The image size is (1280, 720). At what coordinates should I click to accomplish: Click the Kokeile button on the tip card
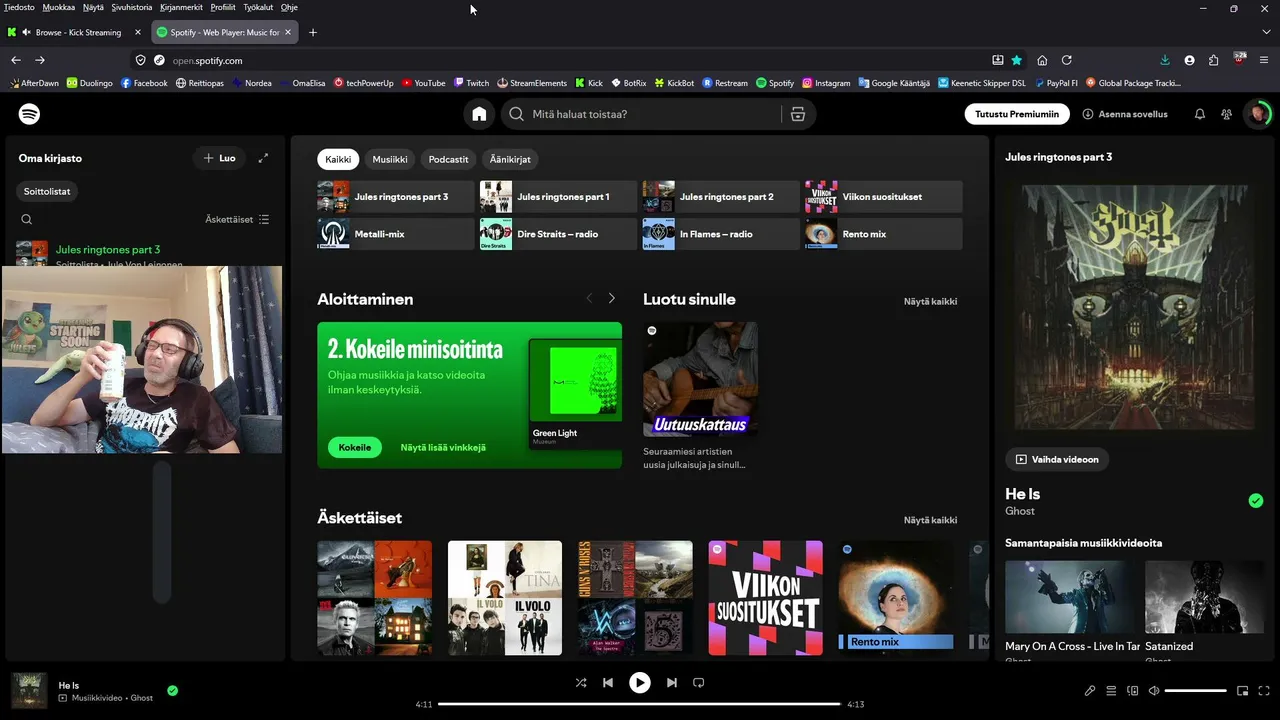[x=354, y=447]
